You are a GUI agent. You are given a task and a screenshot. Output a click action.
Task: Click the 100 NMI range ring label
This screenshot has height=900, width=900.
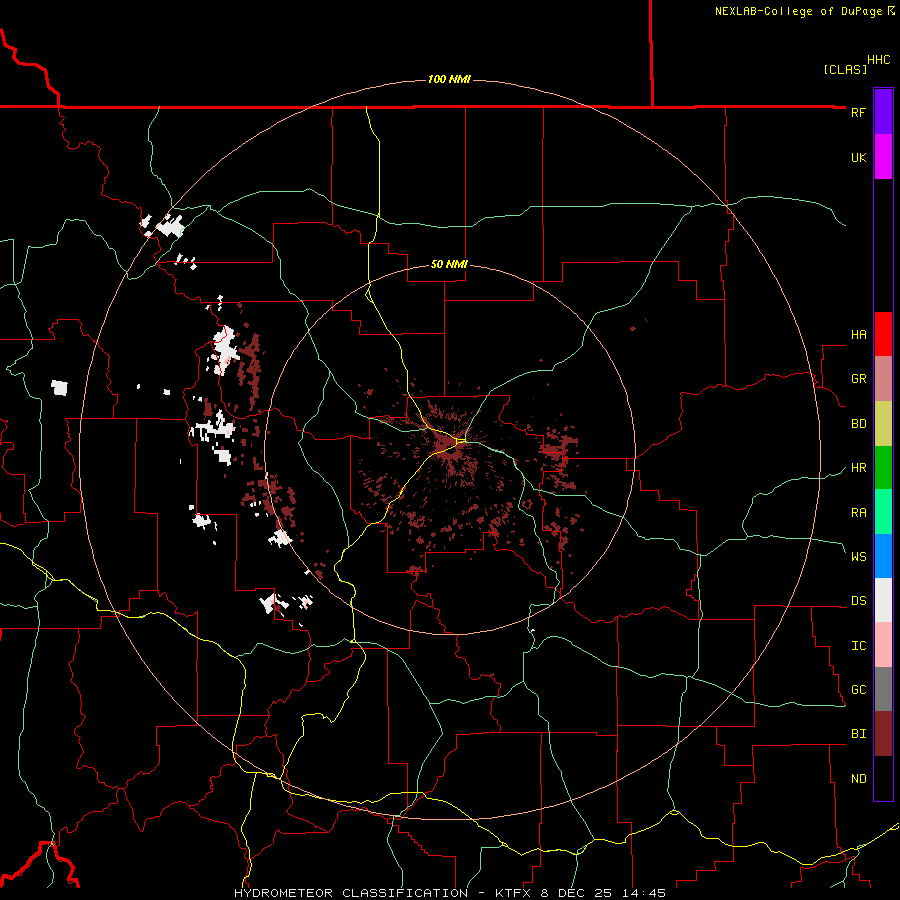449,79
